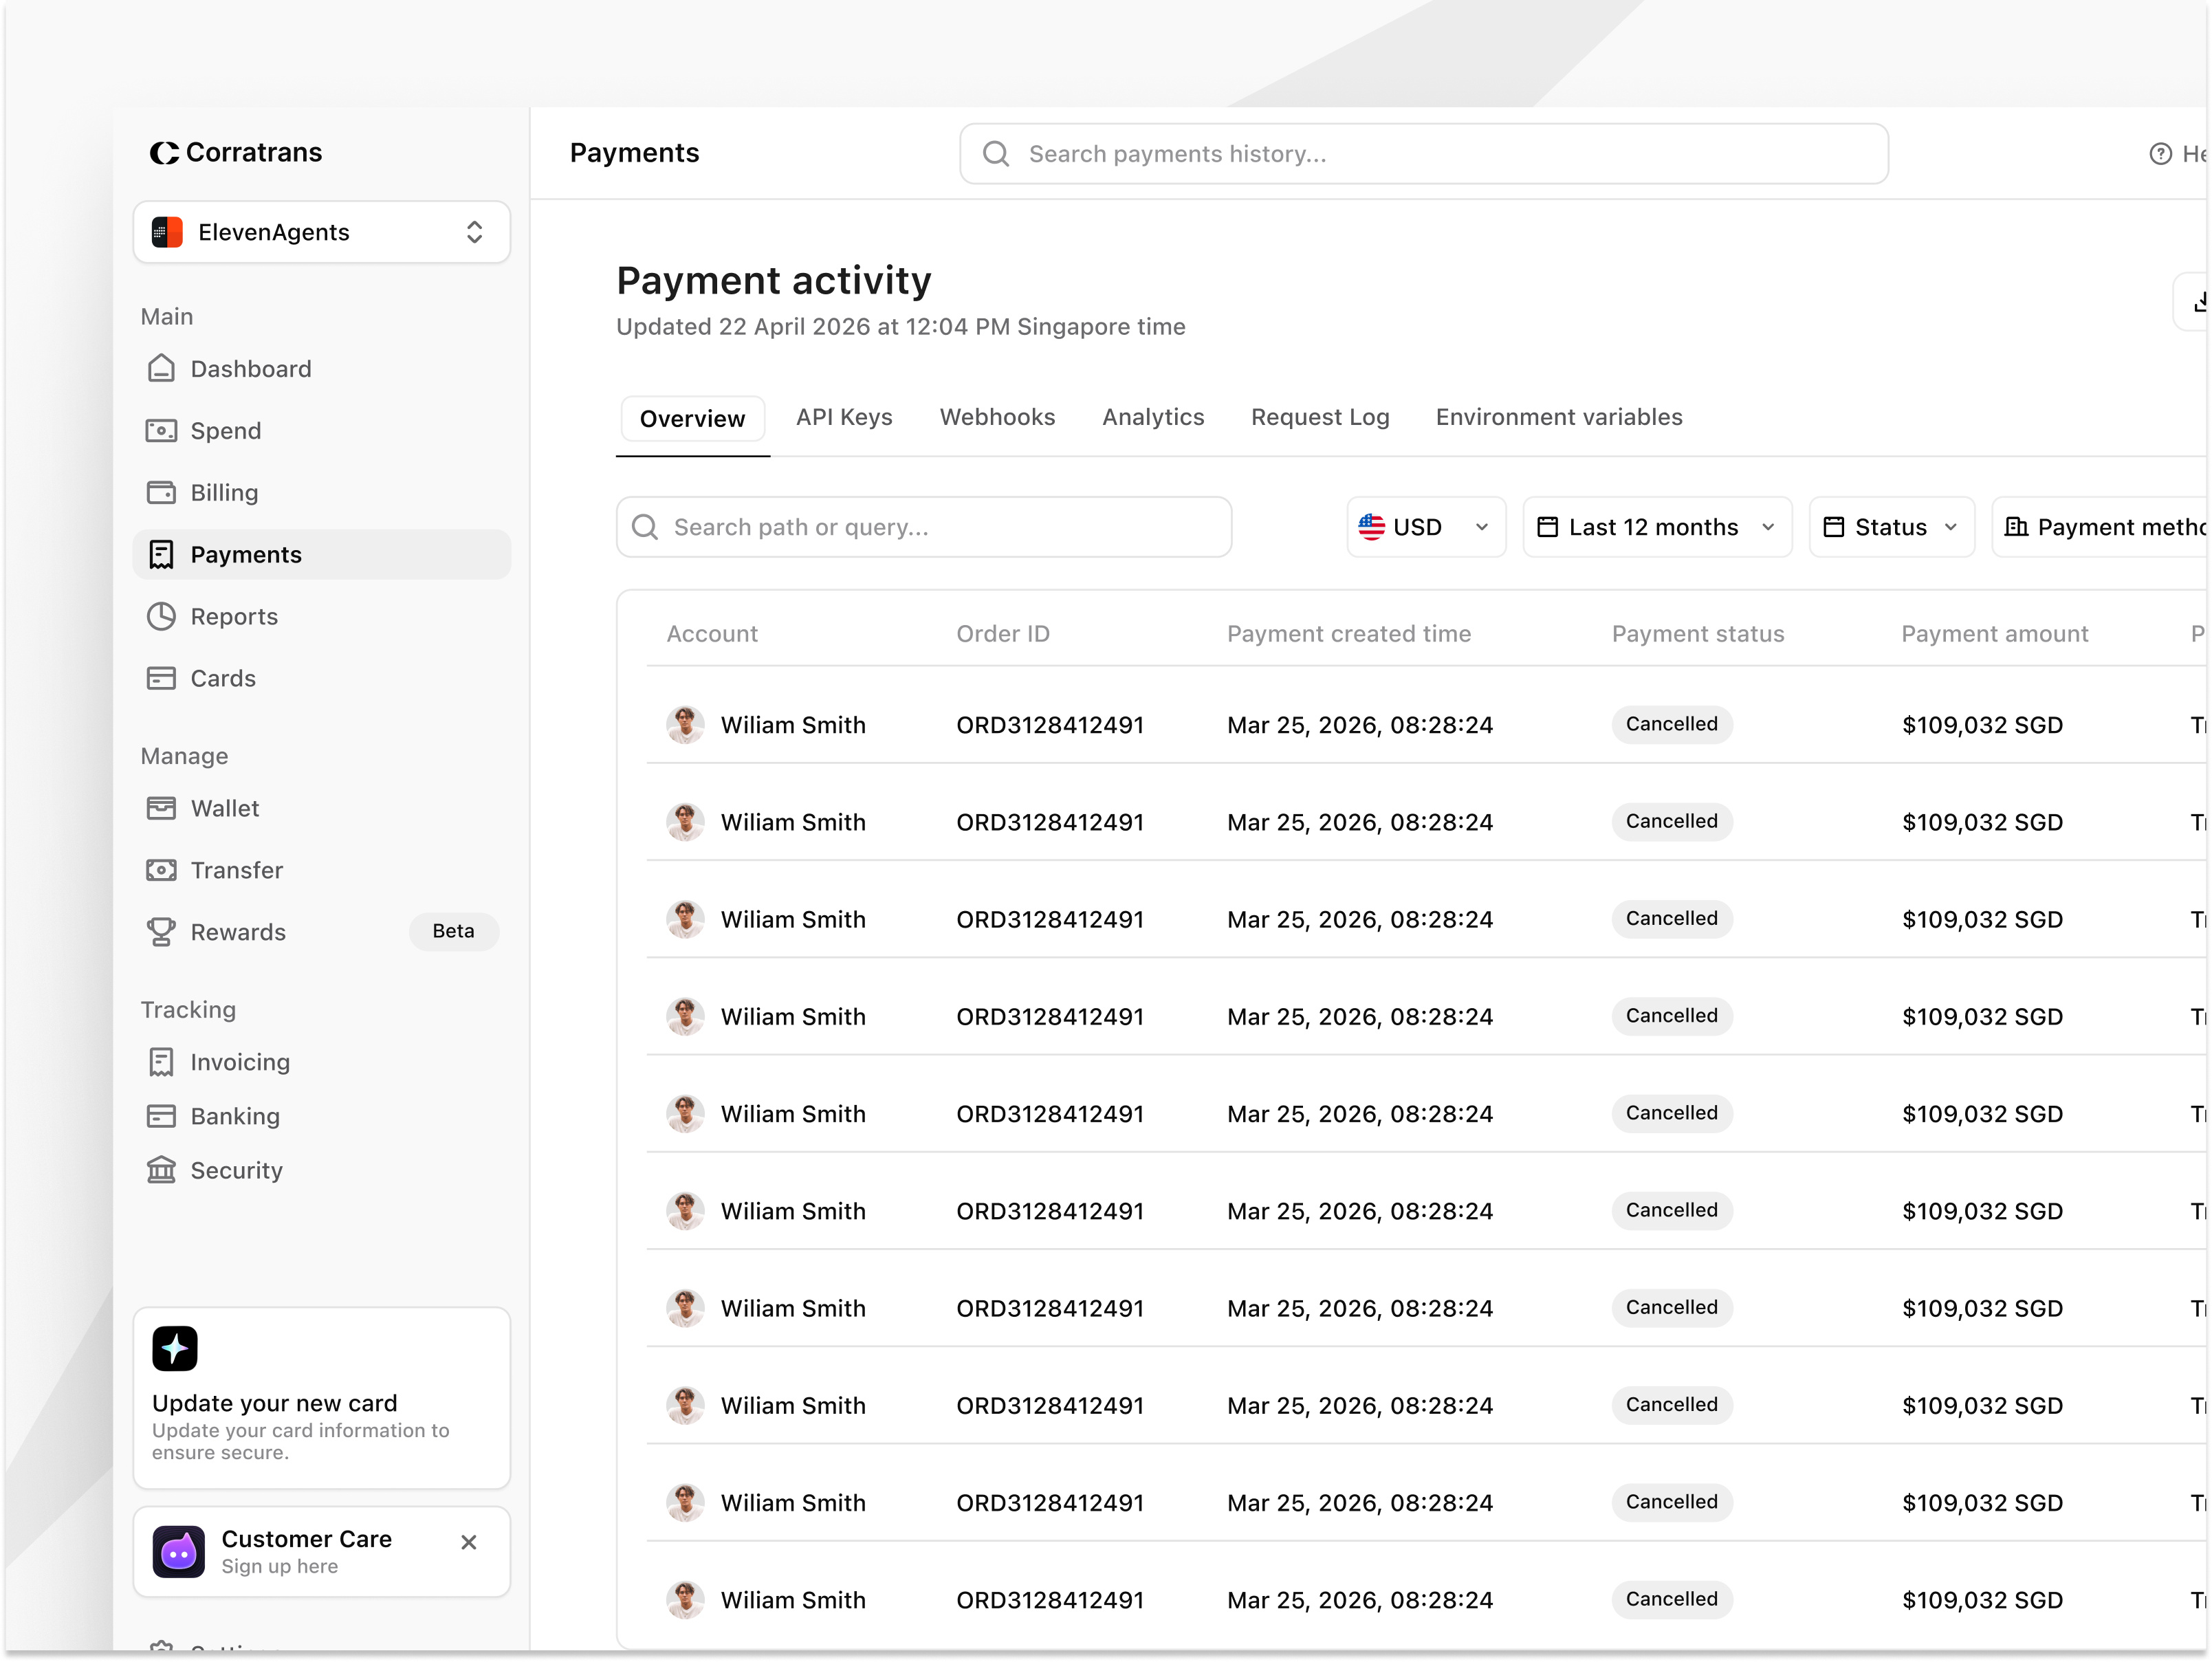Click the Beta badge next to Rewards
The height and width of the screenshot is (1662, 2212).
453,932
